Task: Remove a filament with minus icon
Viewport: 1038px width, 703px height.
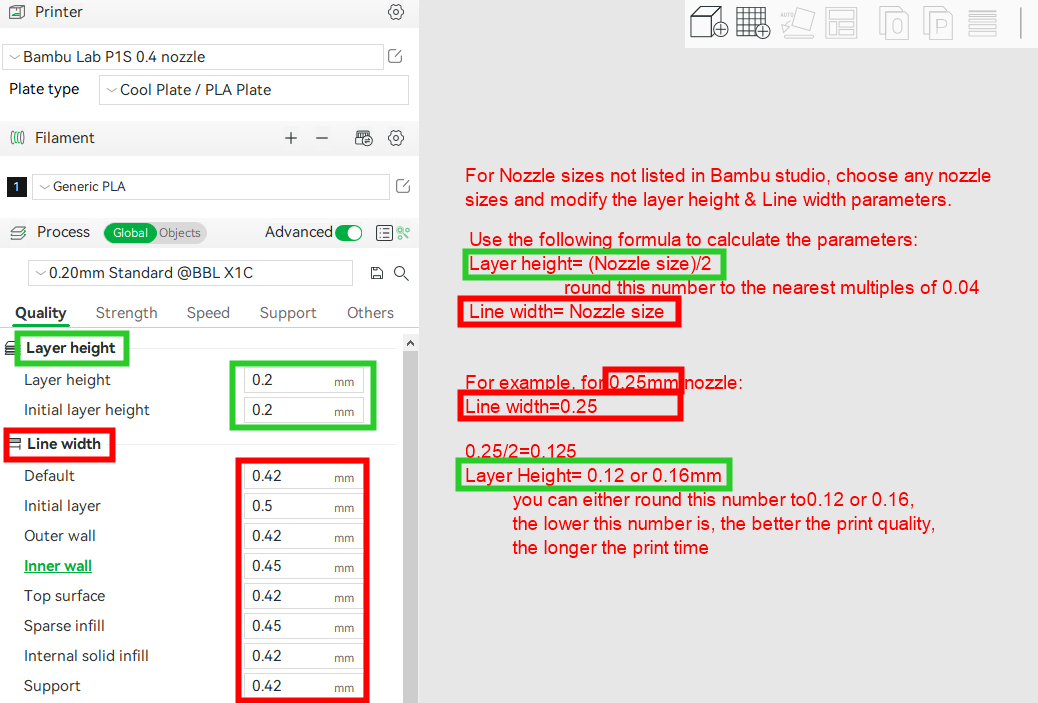Action: pyautogui.click(x=322, y=138)
